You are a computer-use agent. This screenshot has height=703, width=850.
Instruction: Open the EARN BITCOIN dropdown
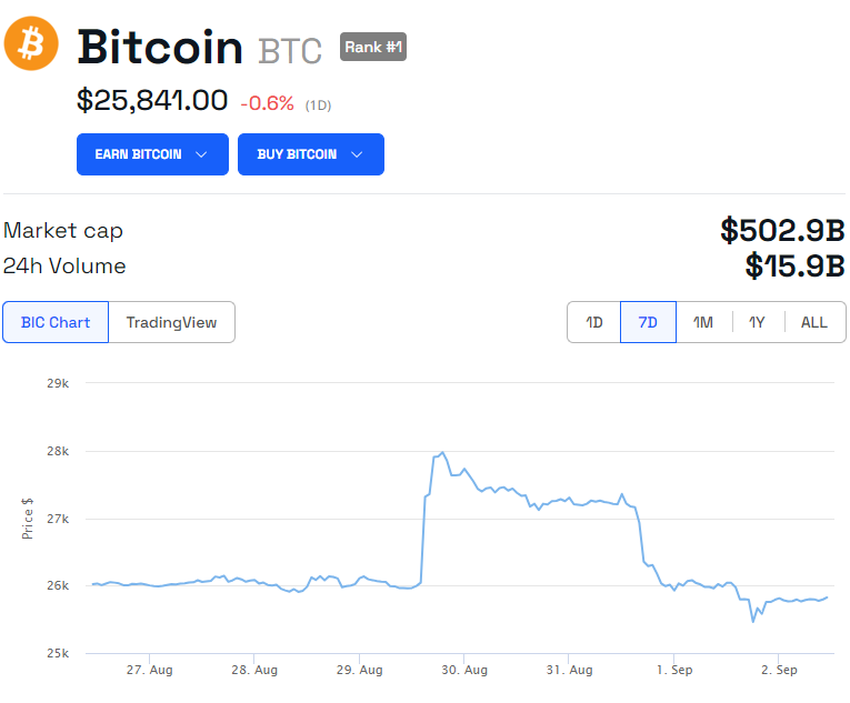click(152, 154)
